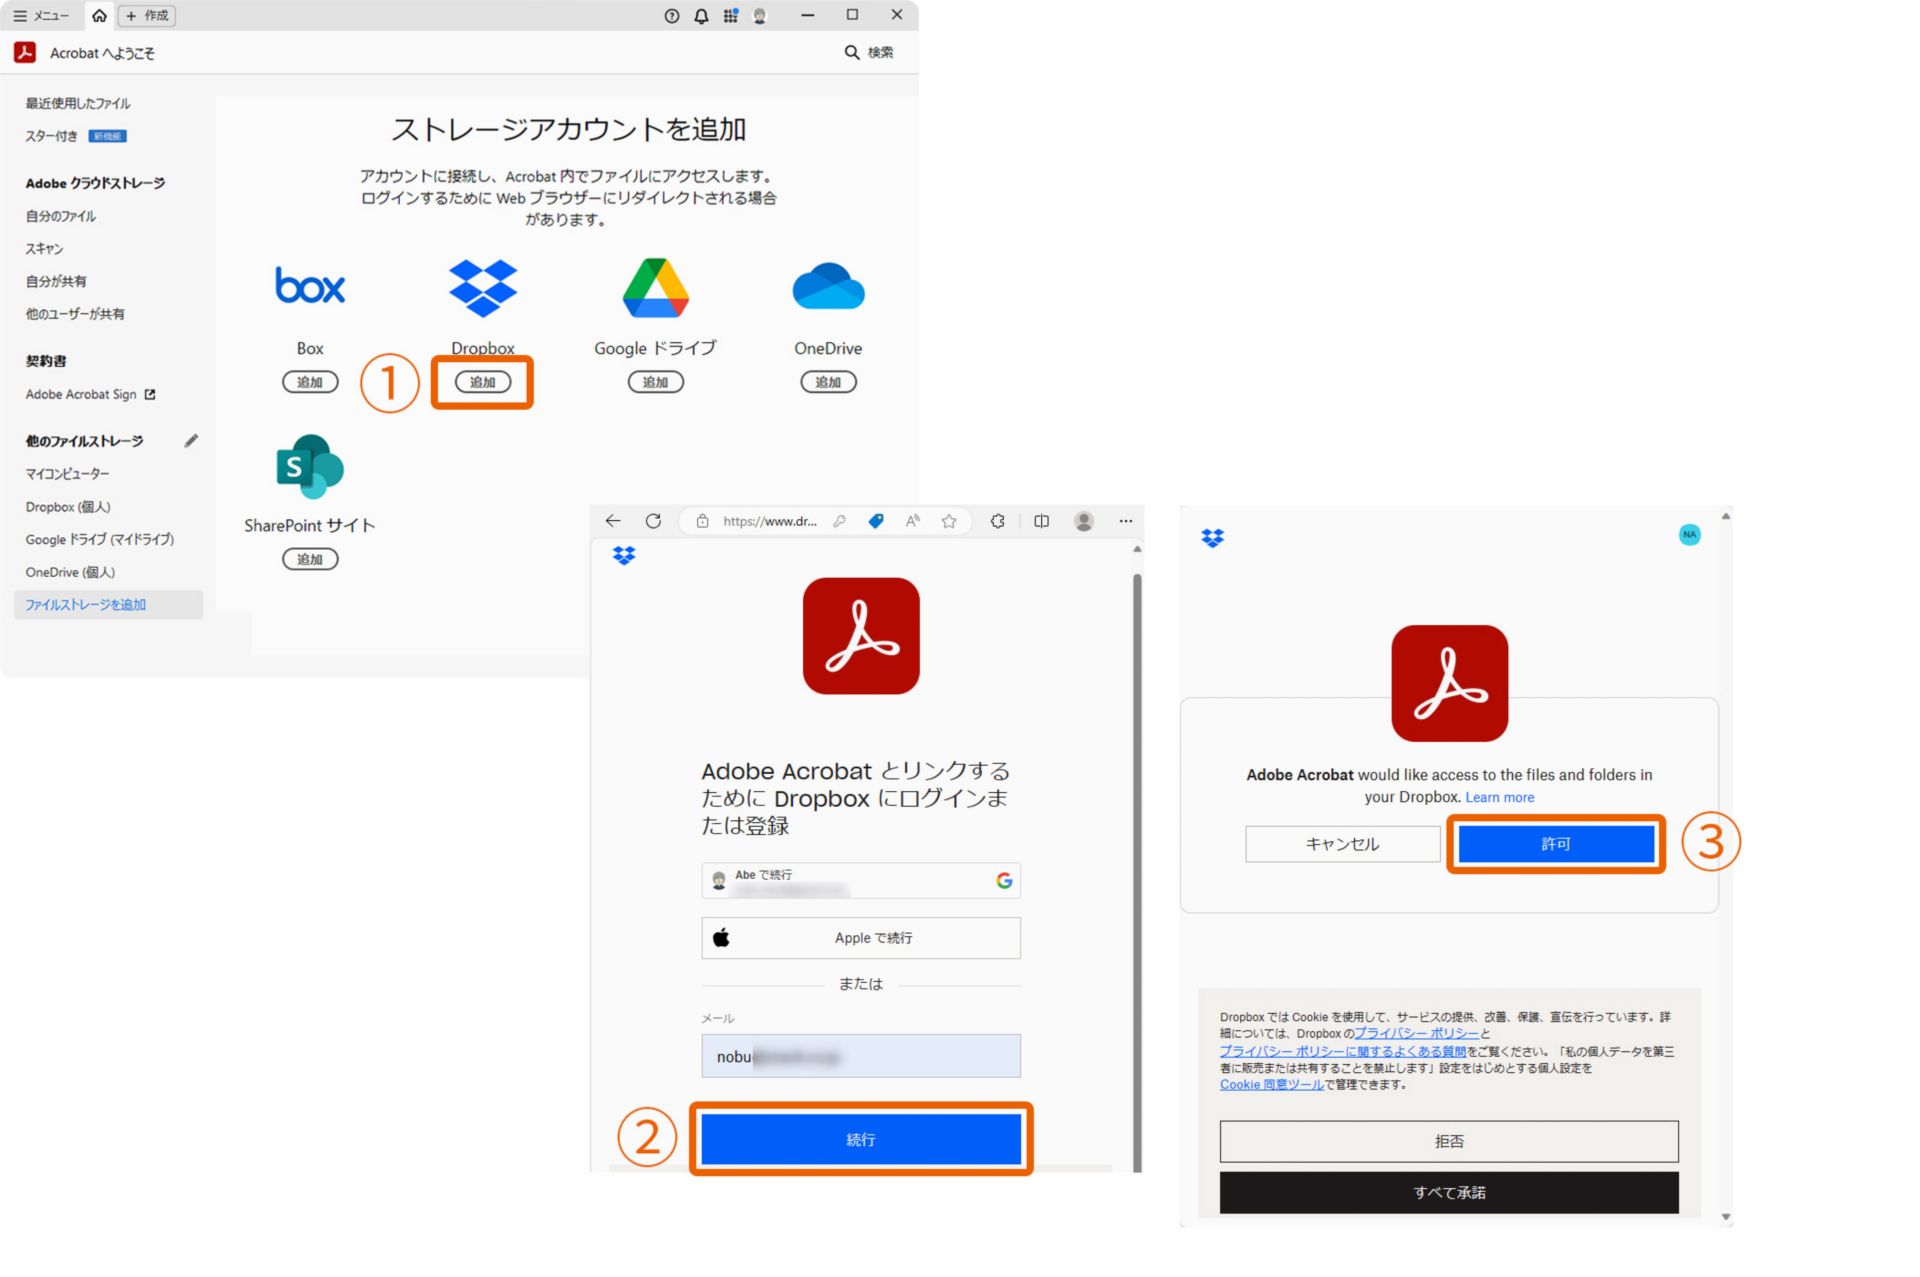This screenshot has width=1920, height=1277.
Task: Open the notifications bell icon
Action: coord(701,16)
